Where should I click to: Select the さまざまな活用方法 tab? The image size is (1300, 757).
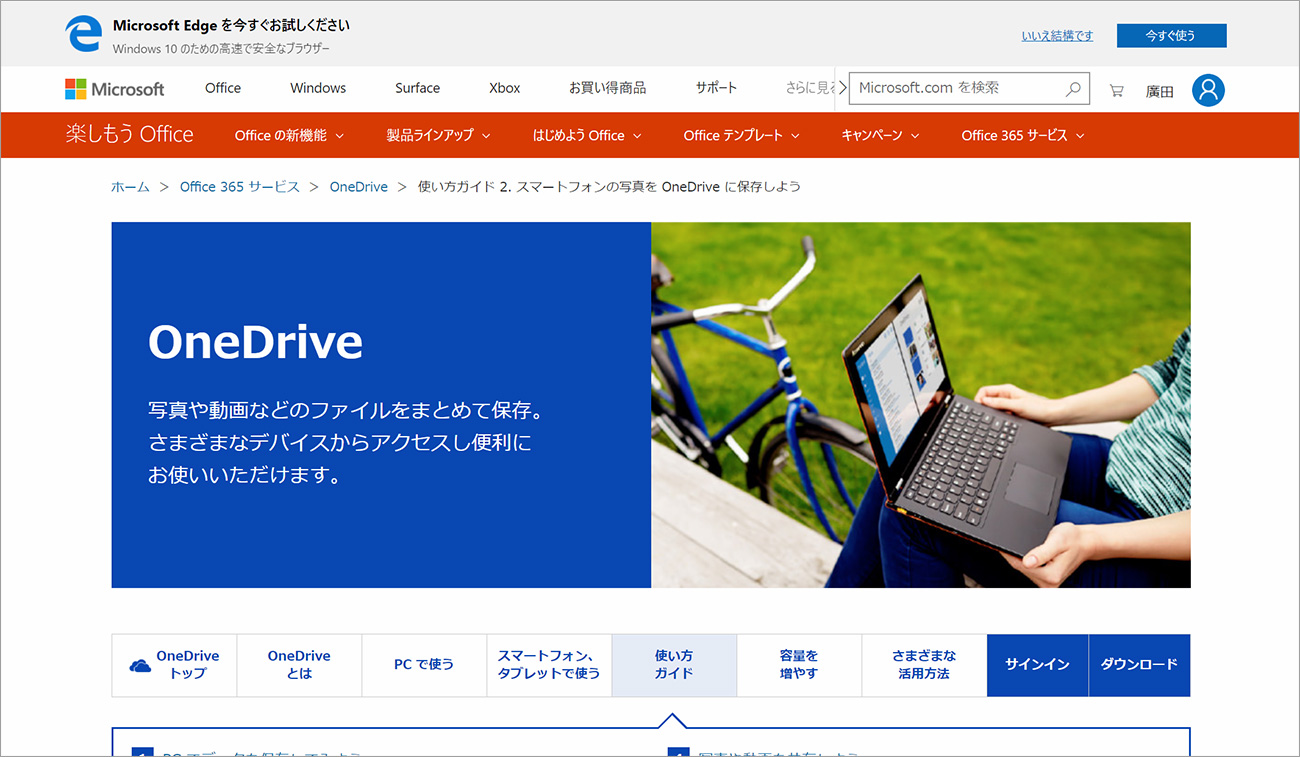pos(924,665)
